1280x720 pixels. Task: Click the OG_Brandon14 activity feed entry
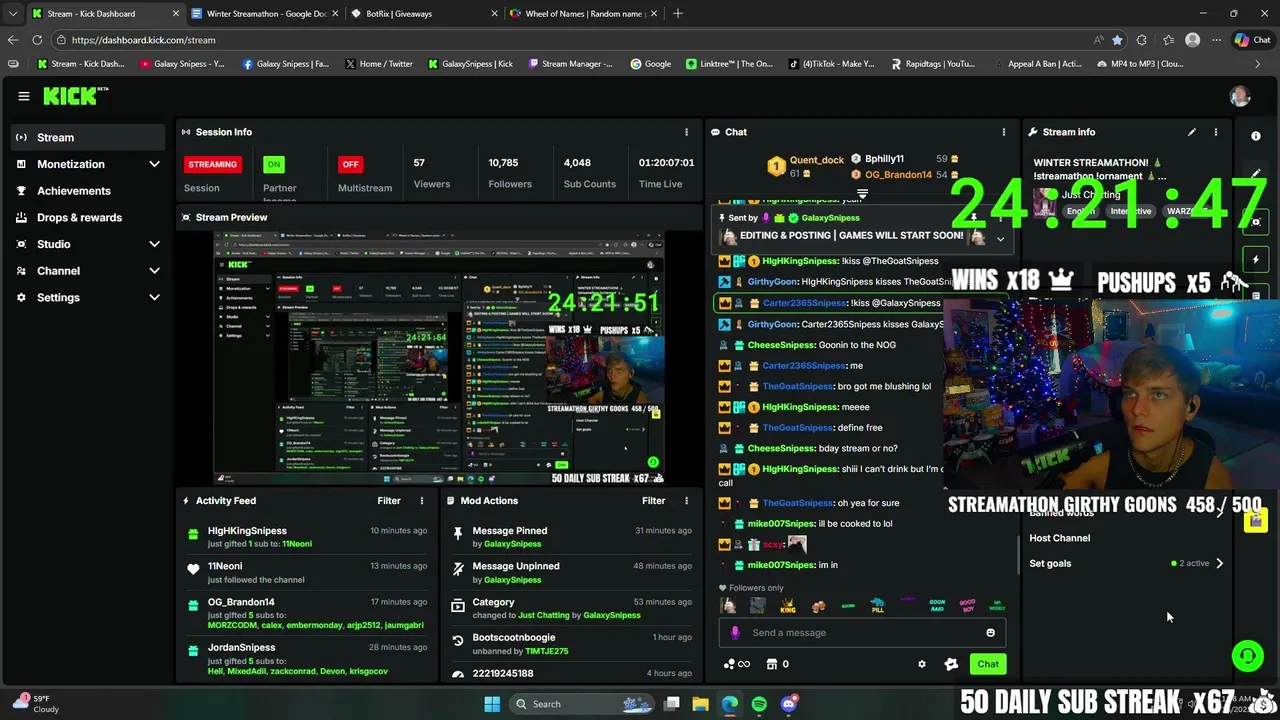[x=307, y=613]
